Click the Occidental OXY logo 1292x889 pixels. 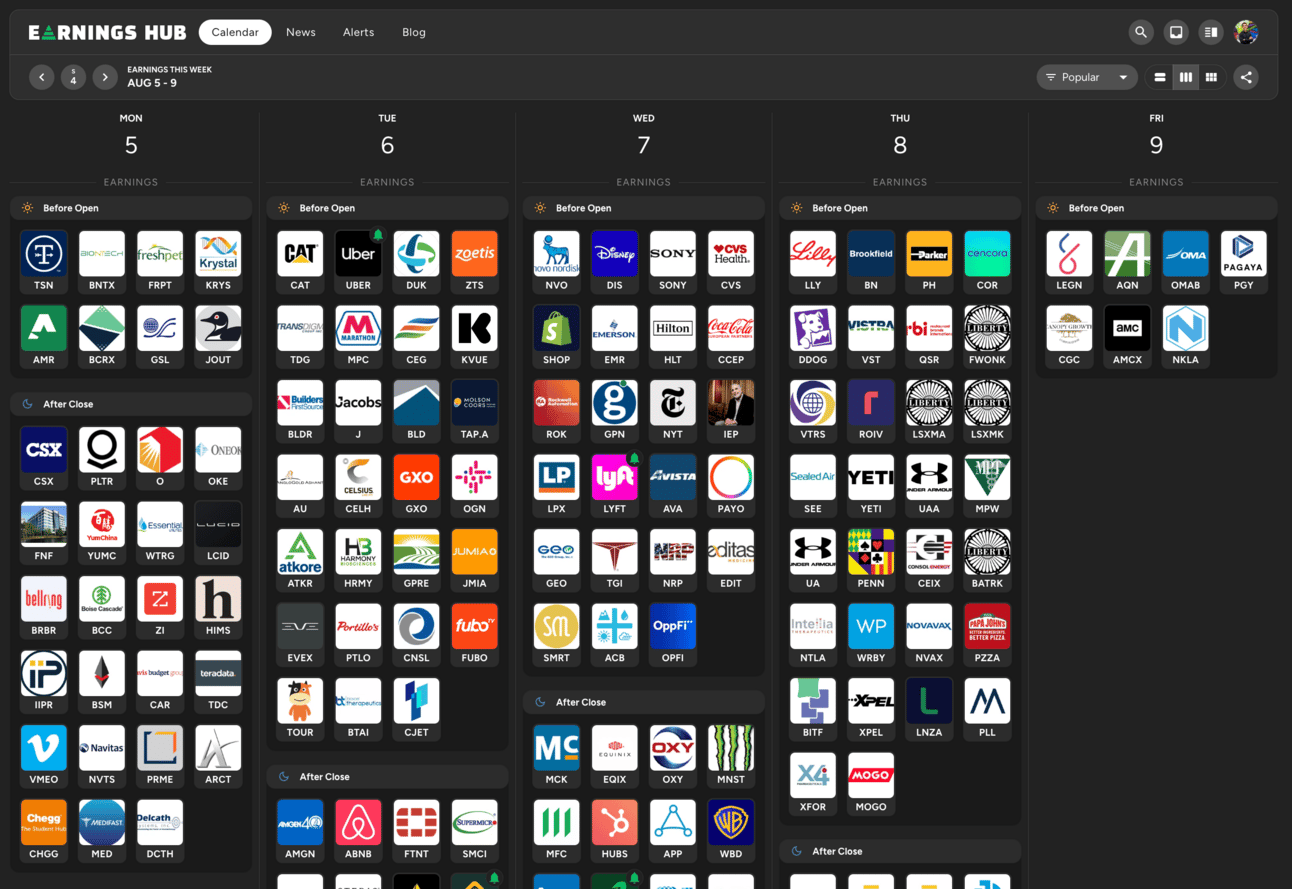click(673, 748)
